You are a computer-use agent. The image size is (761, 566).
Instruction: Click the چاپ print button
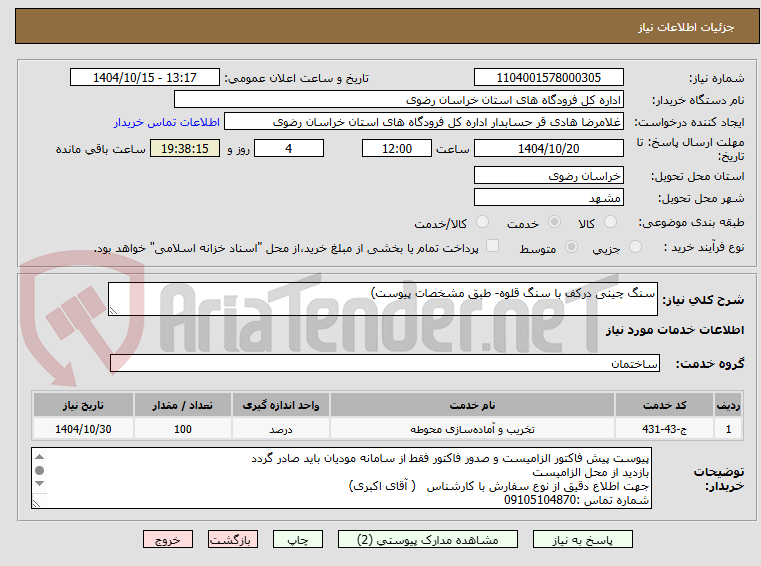coord(298,539)
